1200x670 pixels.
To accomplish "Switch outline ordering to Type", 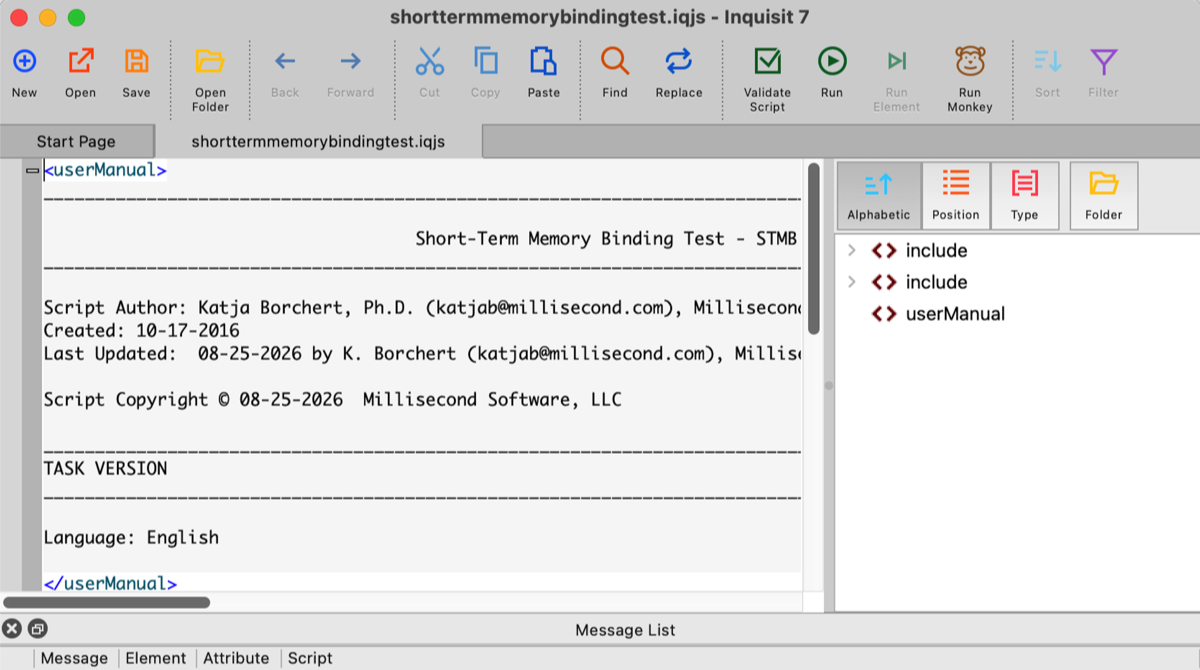I will point(1025,196).
